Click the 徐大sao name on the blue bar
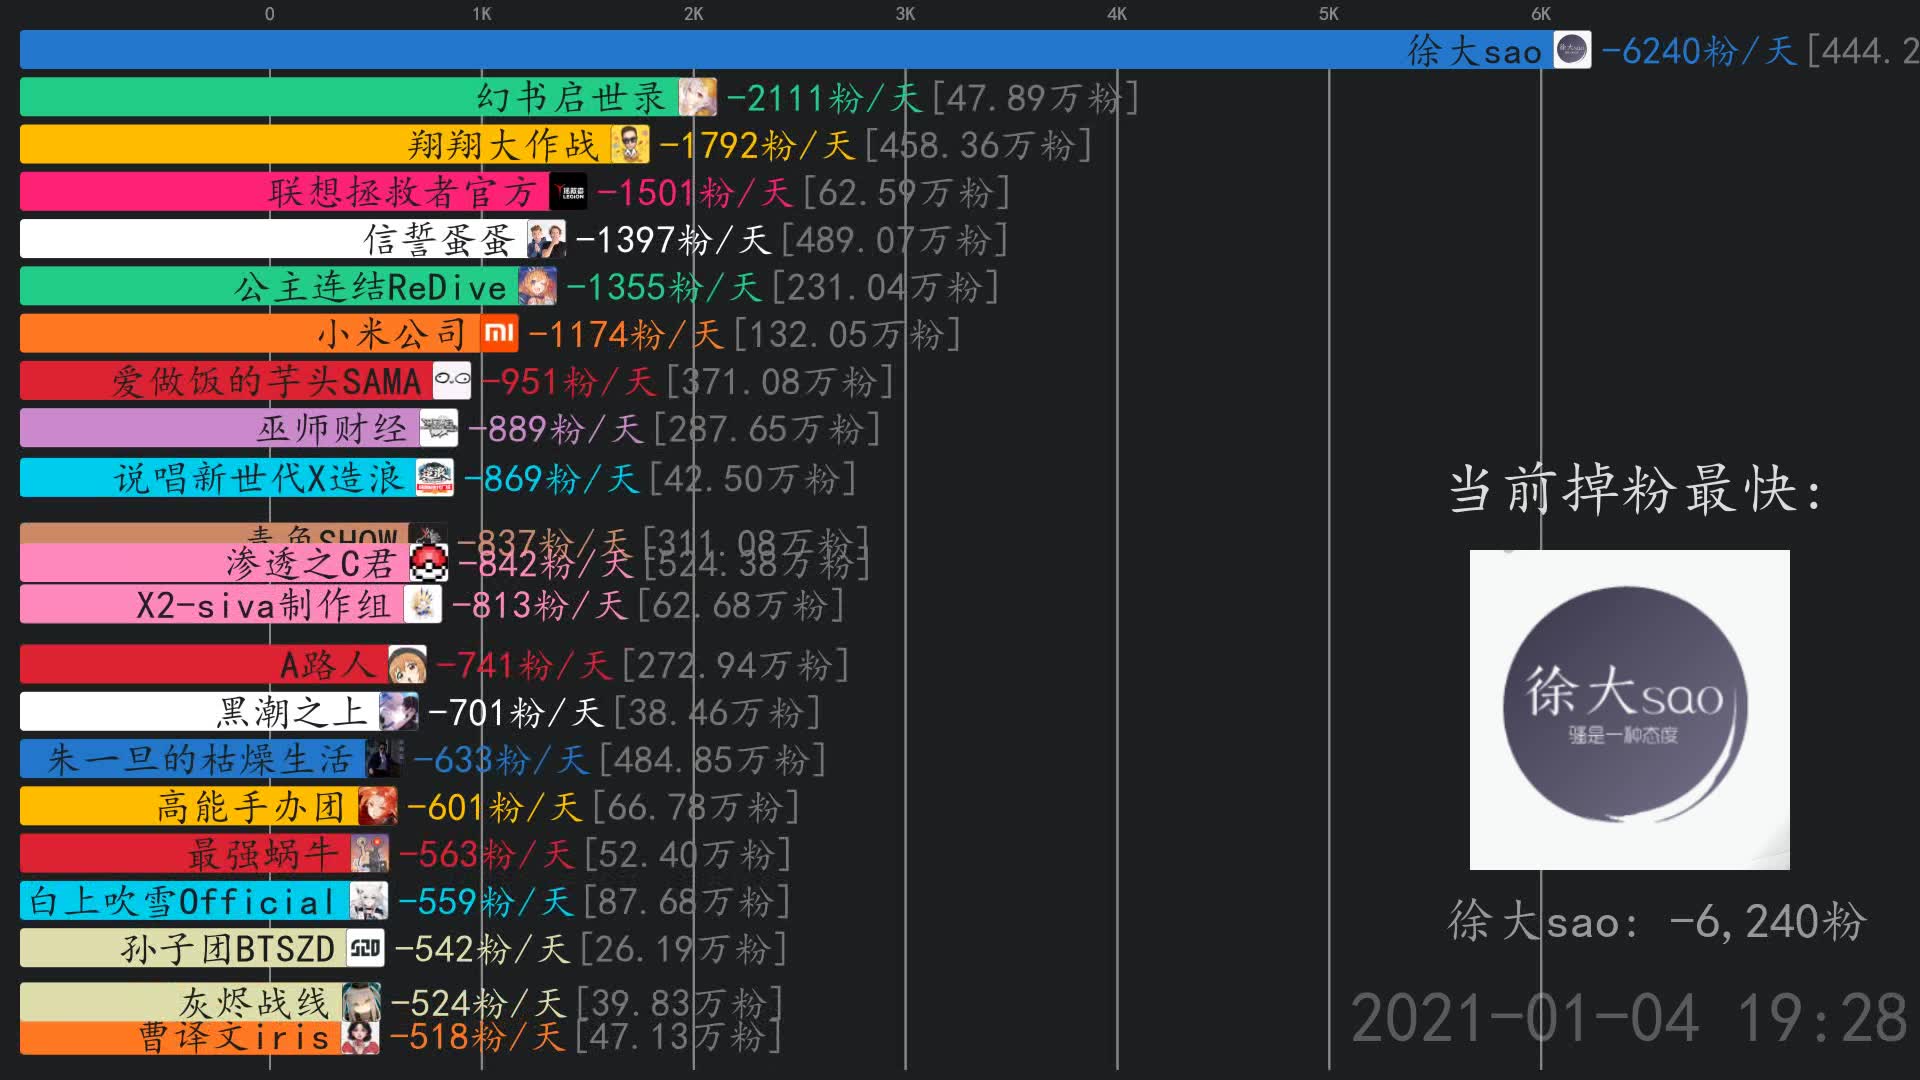The width and height of the screenshot is (1920, 1080). pos(1475,51)
